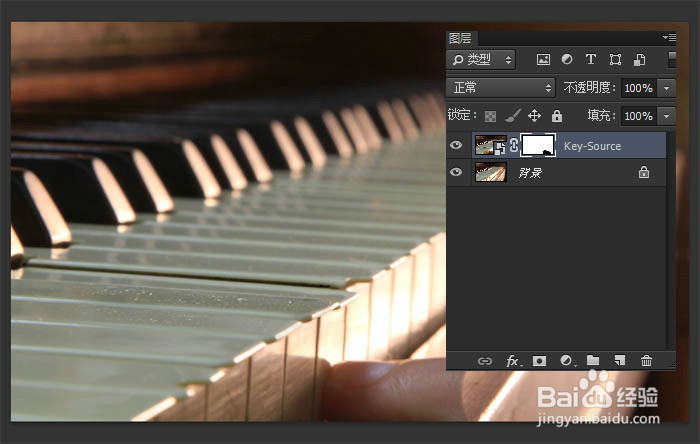Lock all with the padlock icon
Image resolution: width=700 pixels, height=444 pixels.
[557, 116]
